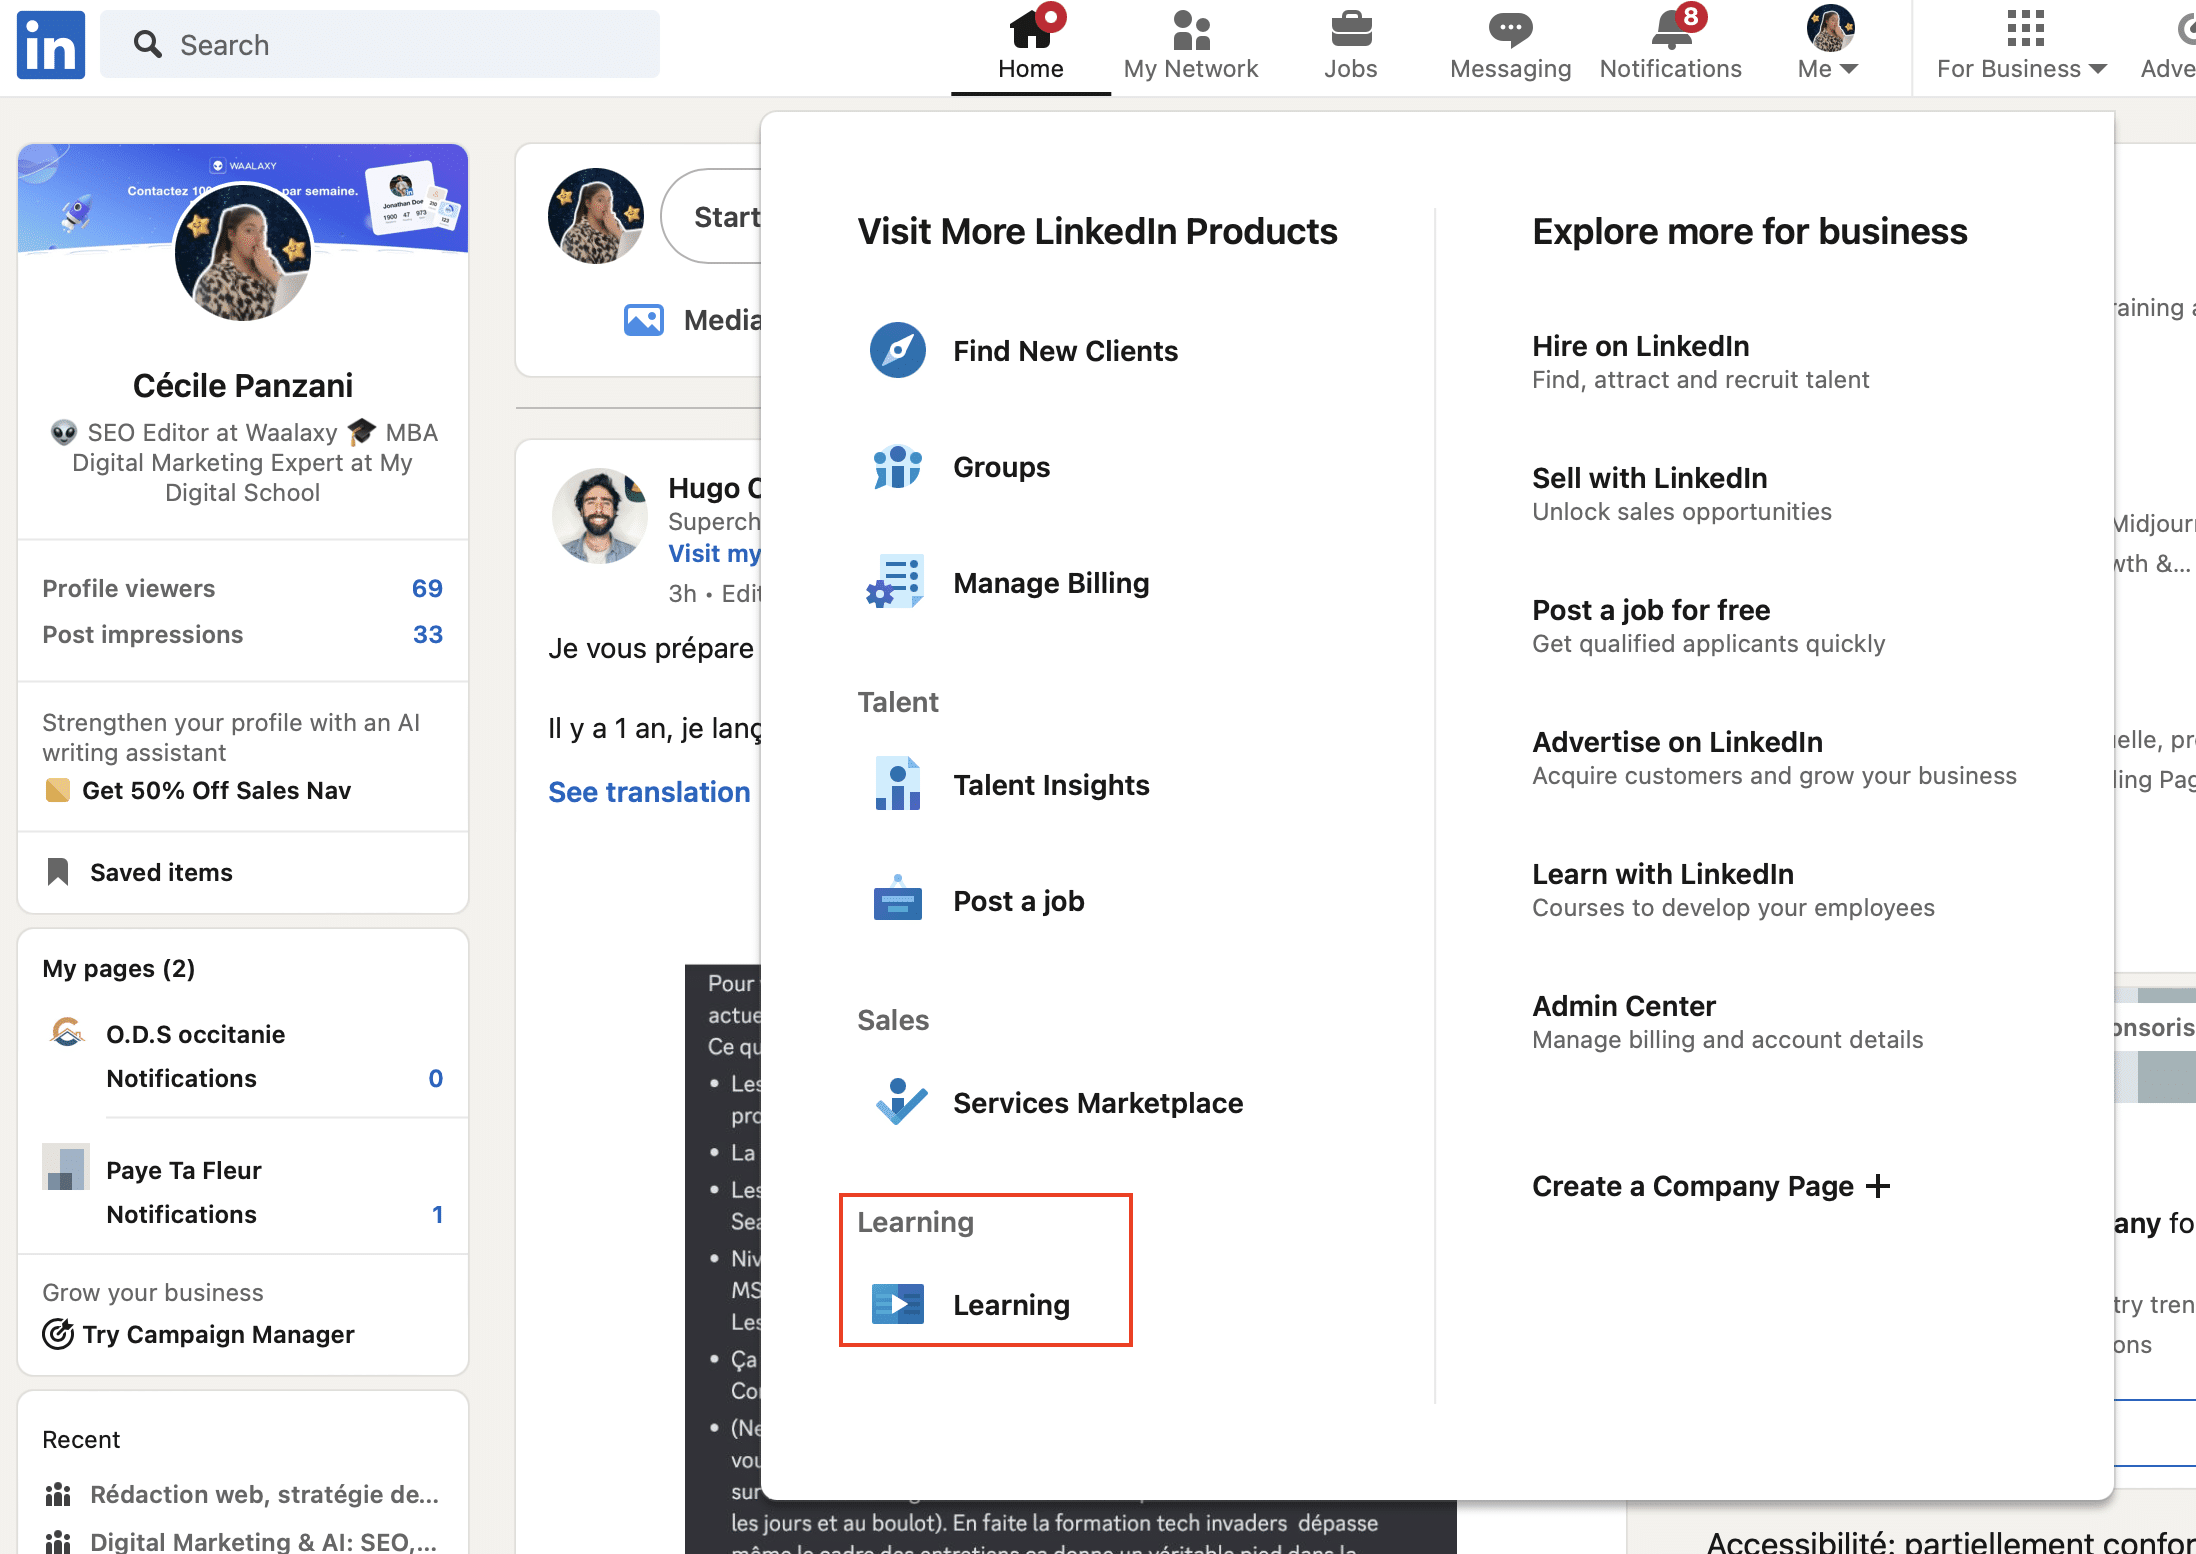This screenshot has width=2196, height=1554.
Task: Toggle the Me profile dropdown menu
Action: 1828,44
